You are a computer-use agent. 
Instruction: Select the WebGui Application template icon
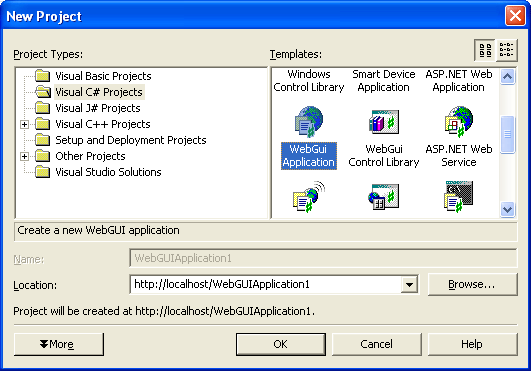309,122
